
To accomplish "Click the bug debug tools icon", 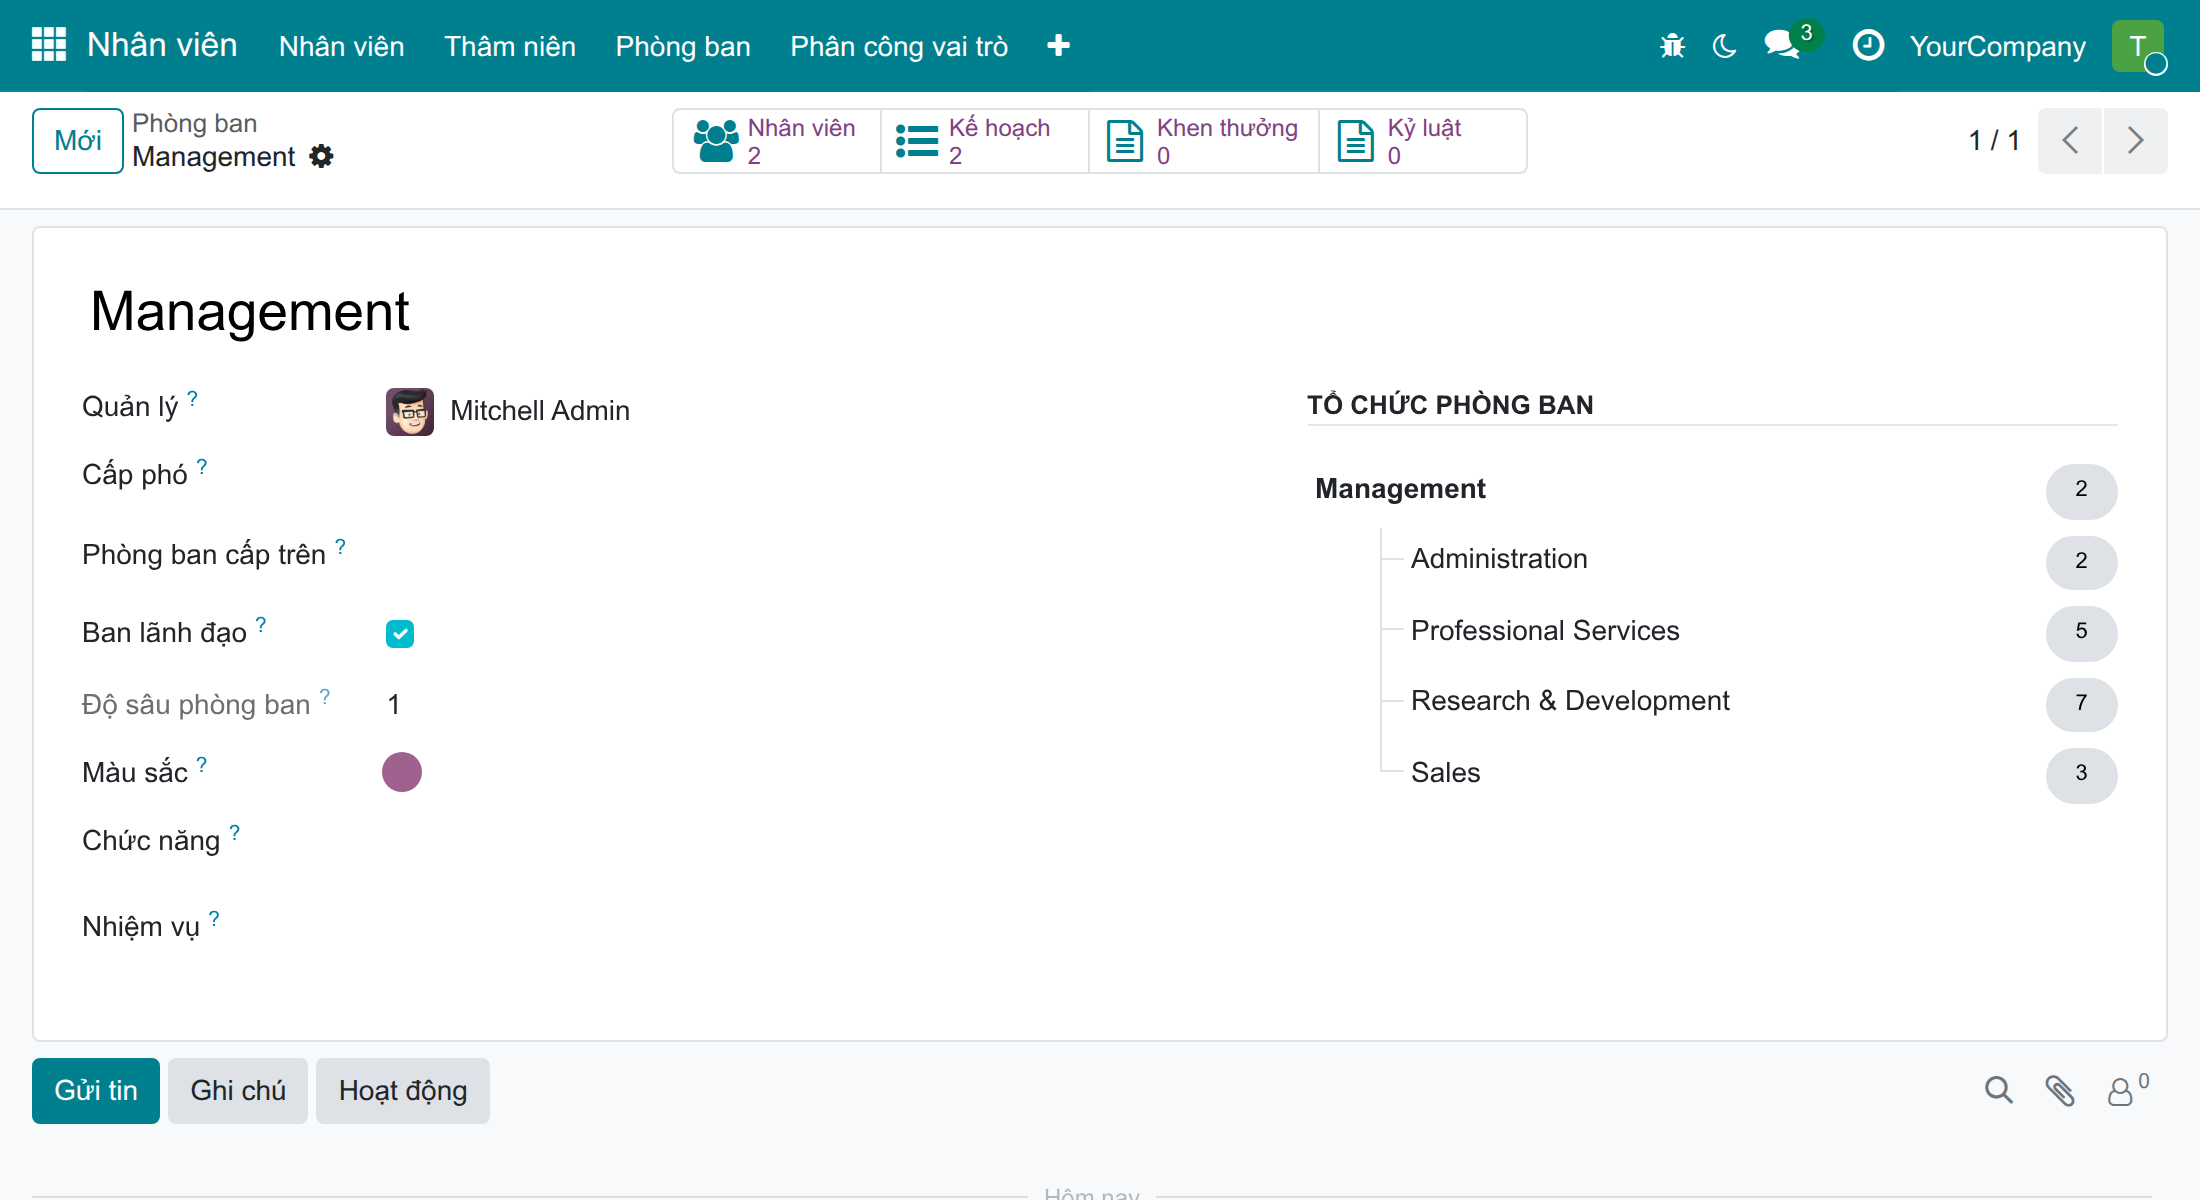I will click(1672, 46).
